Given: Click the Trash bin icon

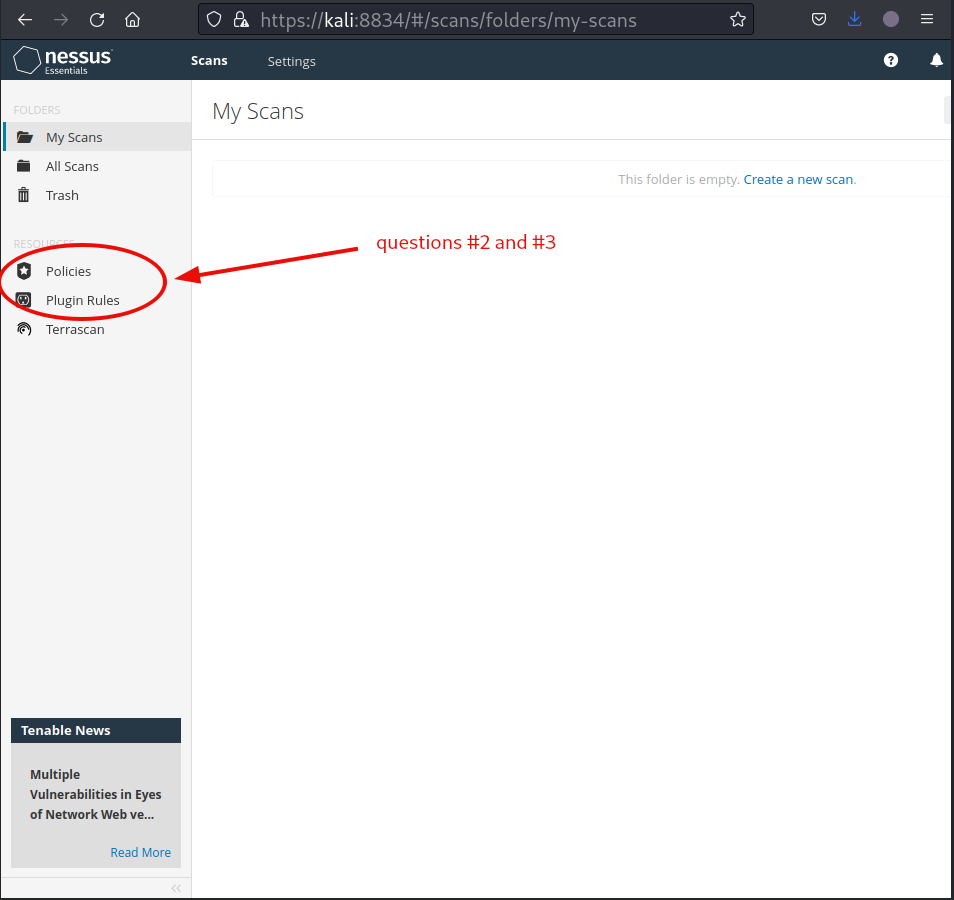Looking at the screenshot, I should (25, 195).
